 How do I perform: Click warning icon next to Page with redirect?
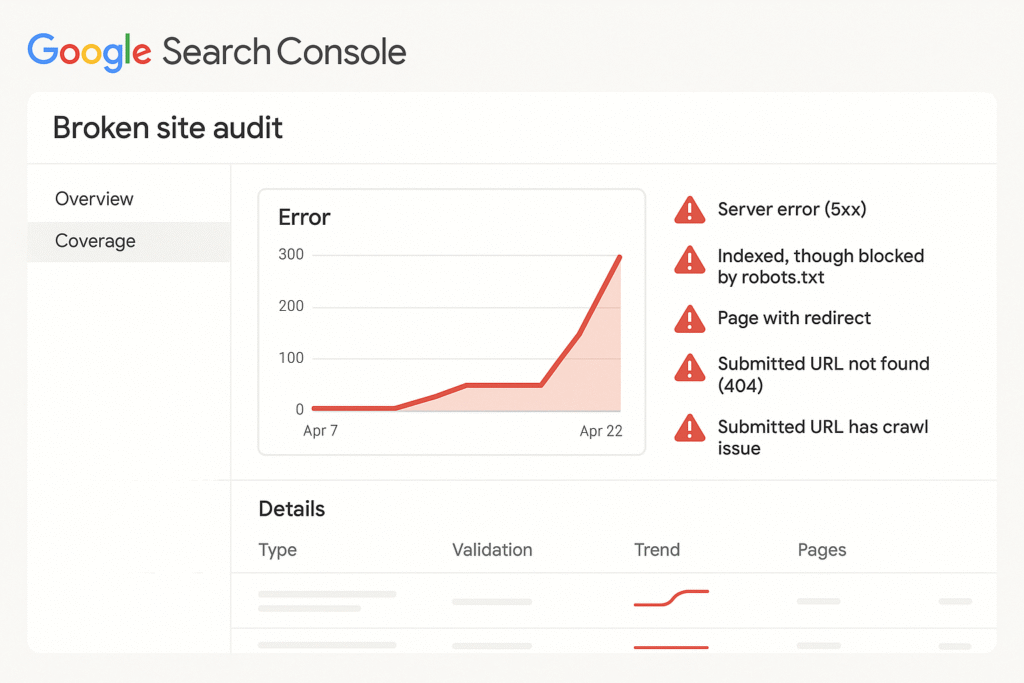click(x=690, y=319)
